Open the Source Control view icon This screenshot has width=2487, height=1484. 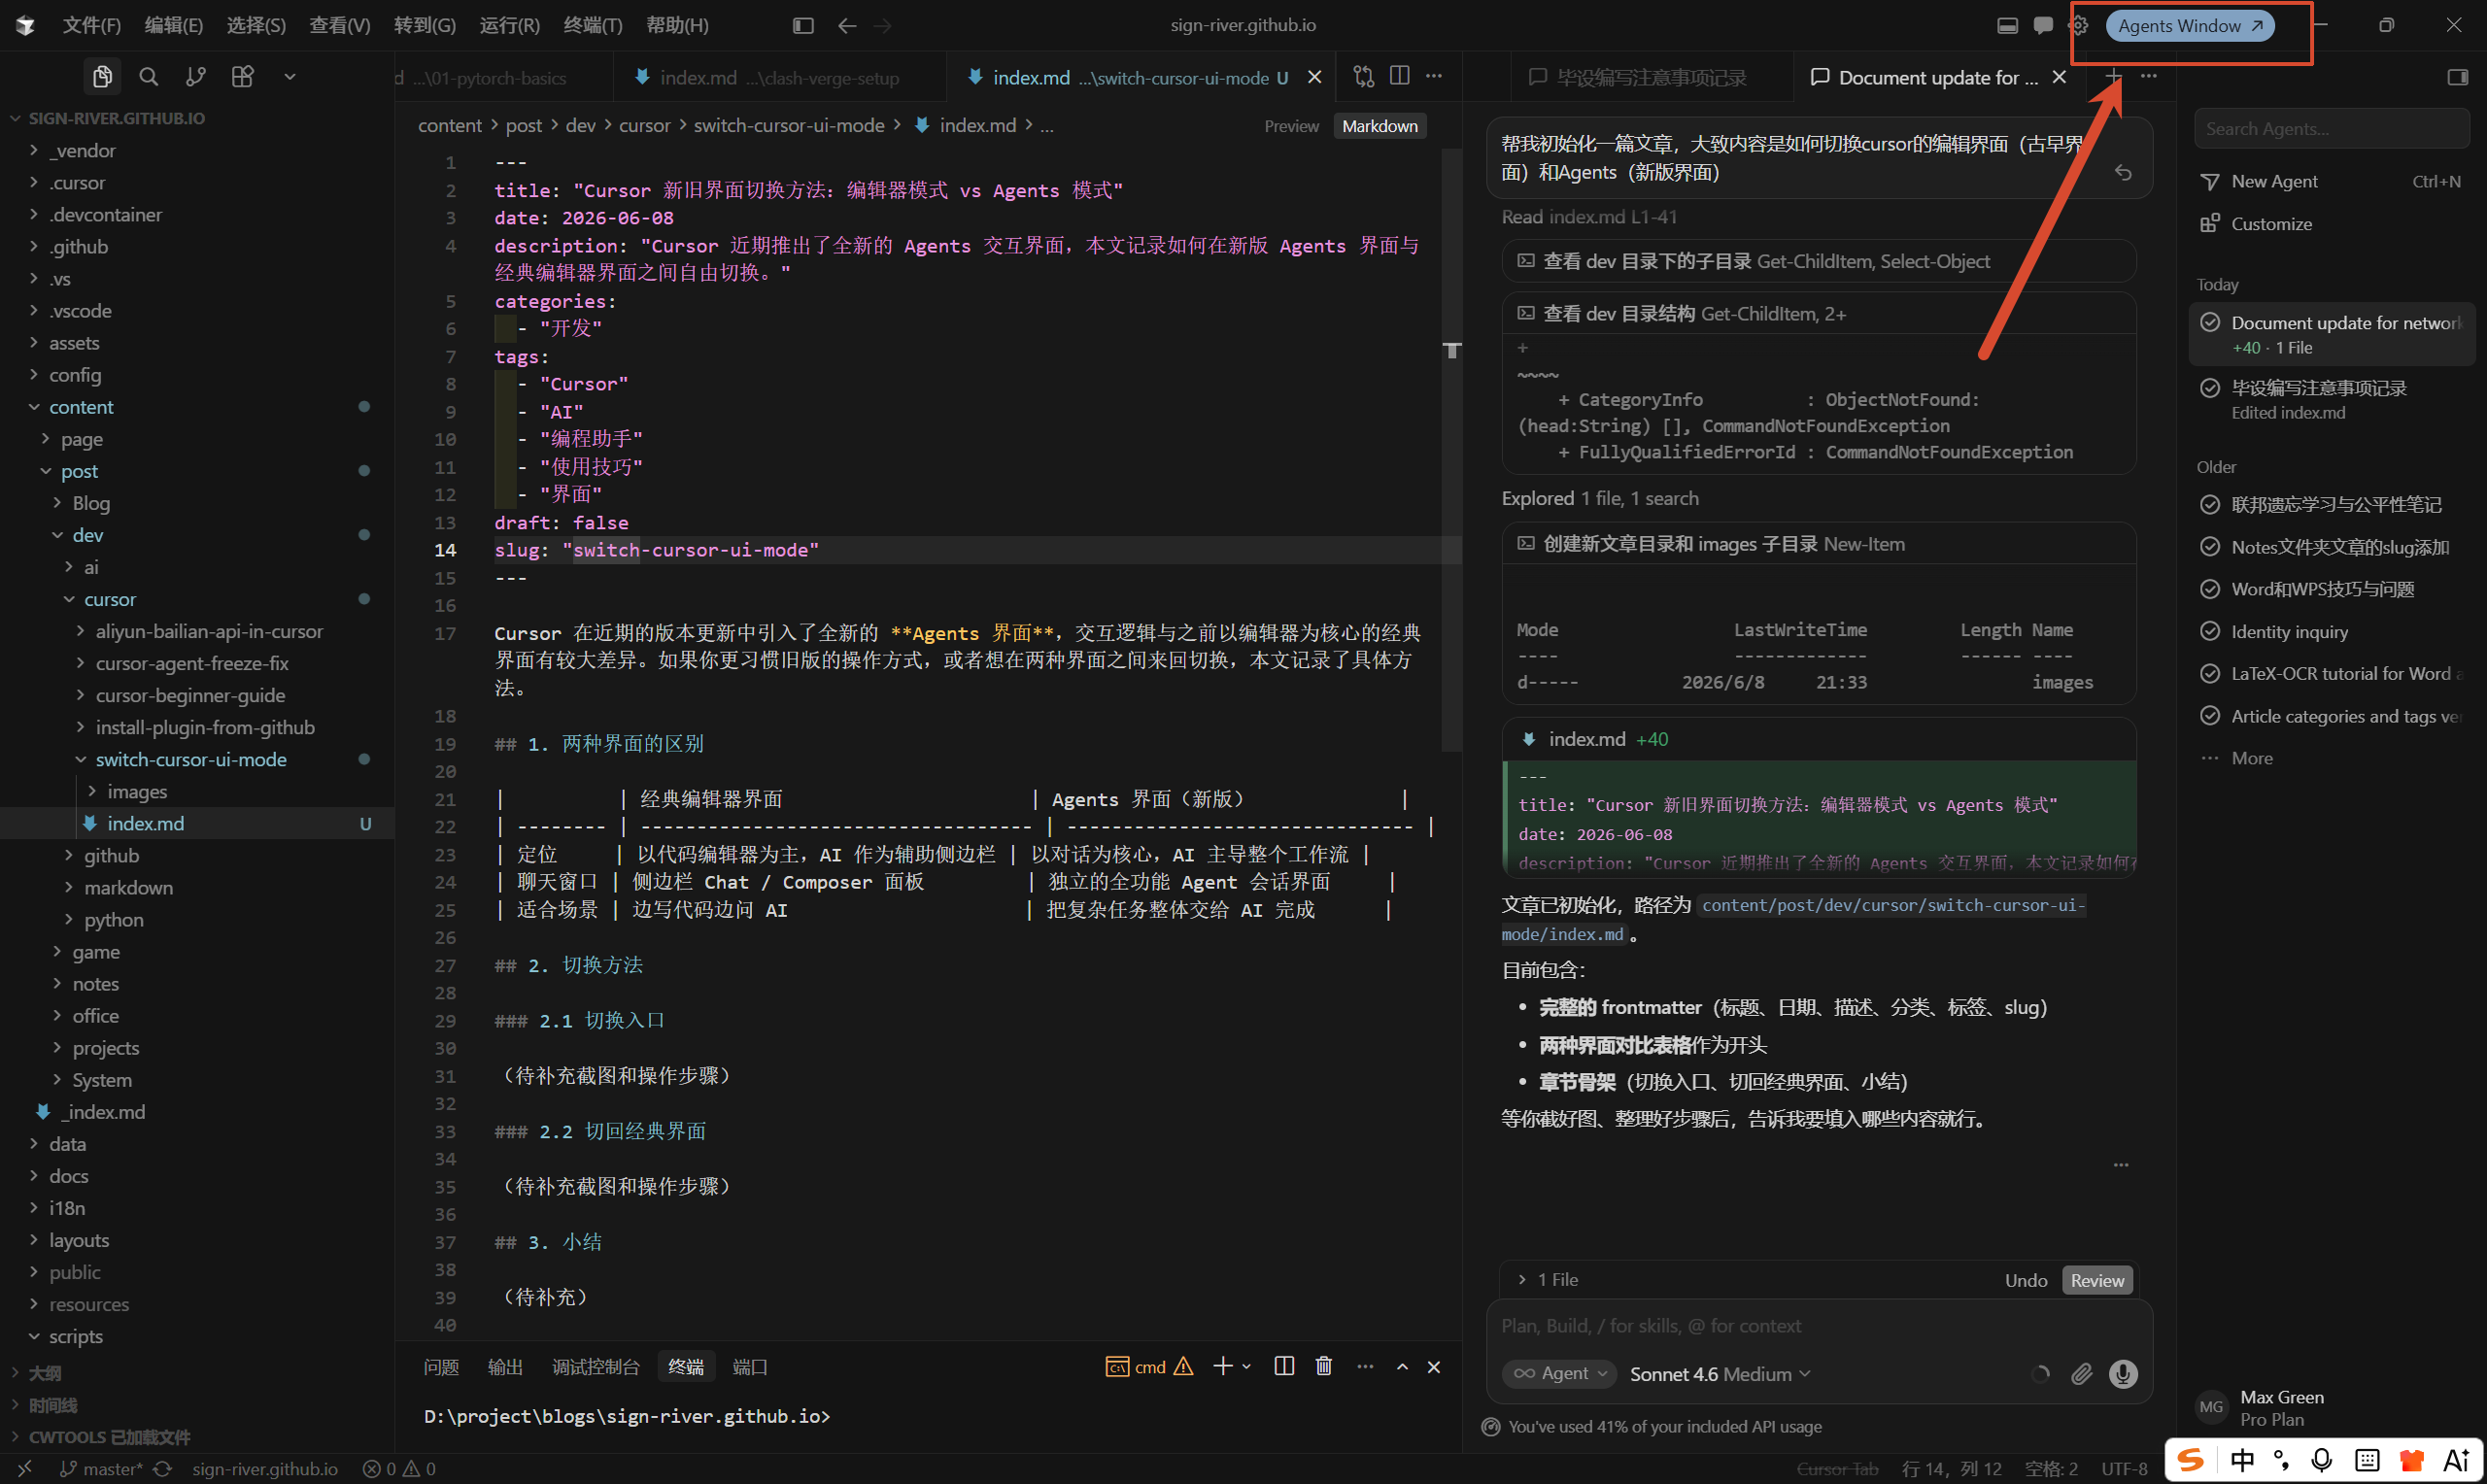point(196,77)
